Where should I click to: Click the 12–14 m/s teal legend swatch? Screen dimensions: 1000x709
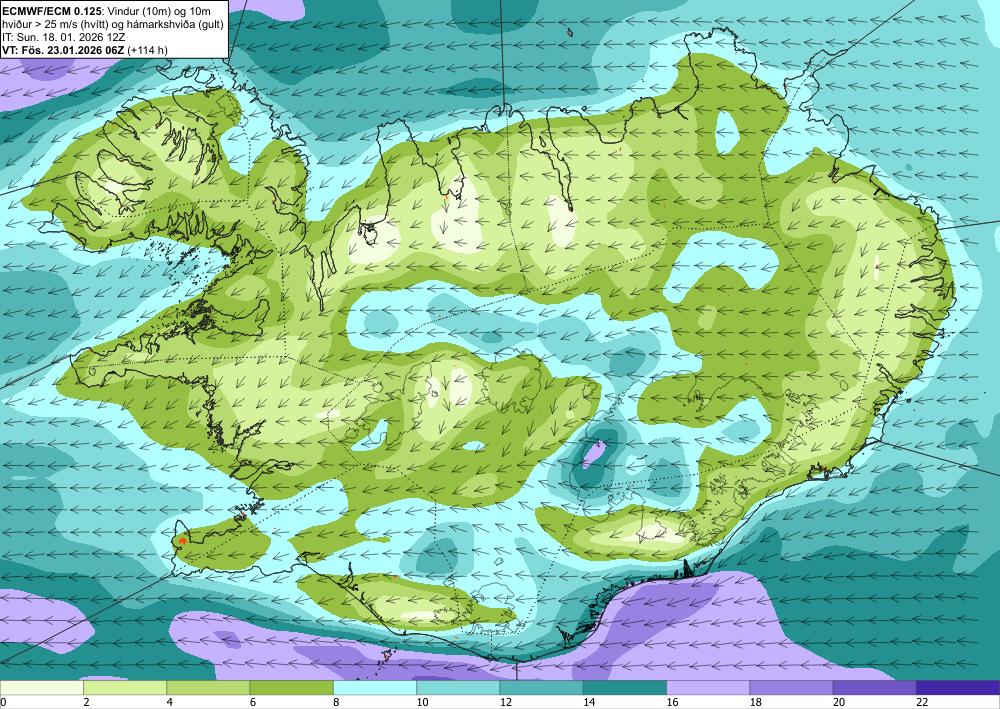(x=541, y=688)
